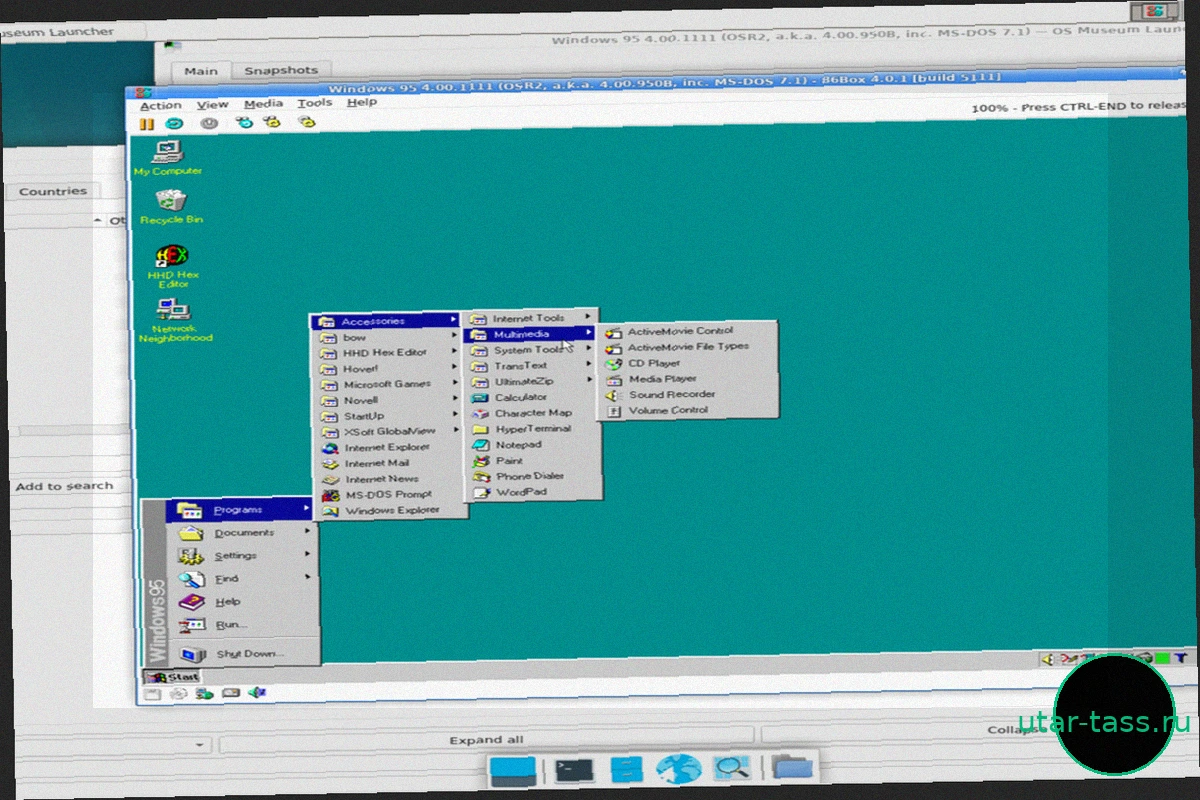This screenshot has height=800, width=1200.
Task: Open the Tools menu in 86Box
Action: (314, 103)
